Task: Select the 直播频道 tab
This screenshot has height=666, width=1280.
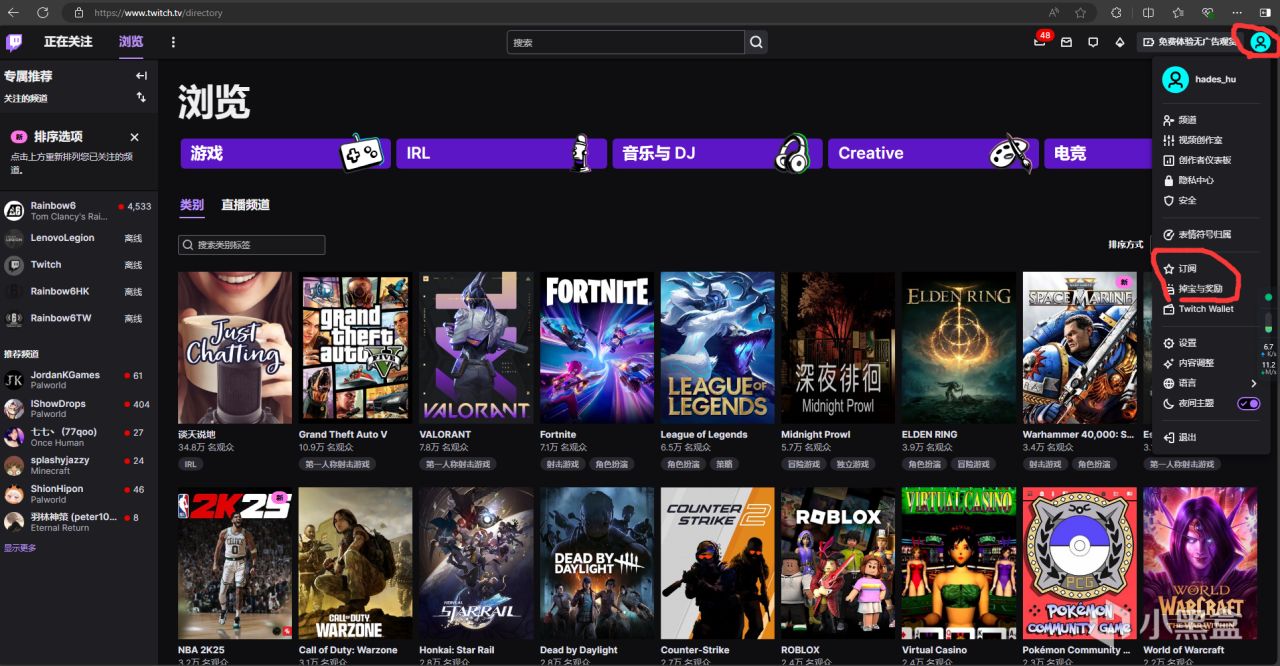Action: (x=245, y=205)
